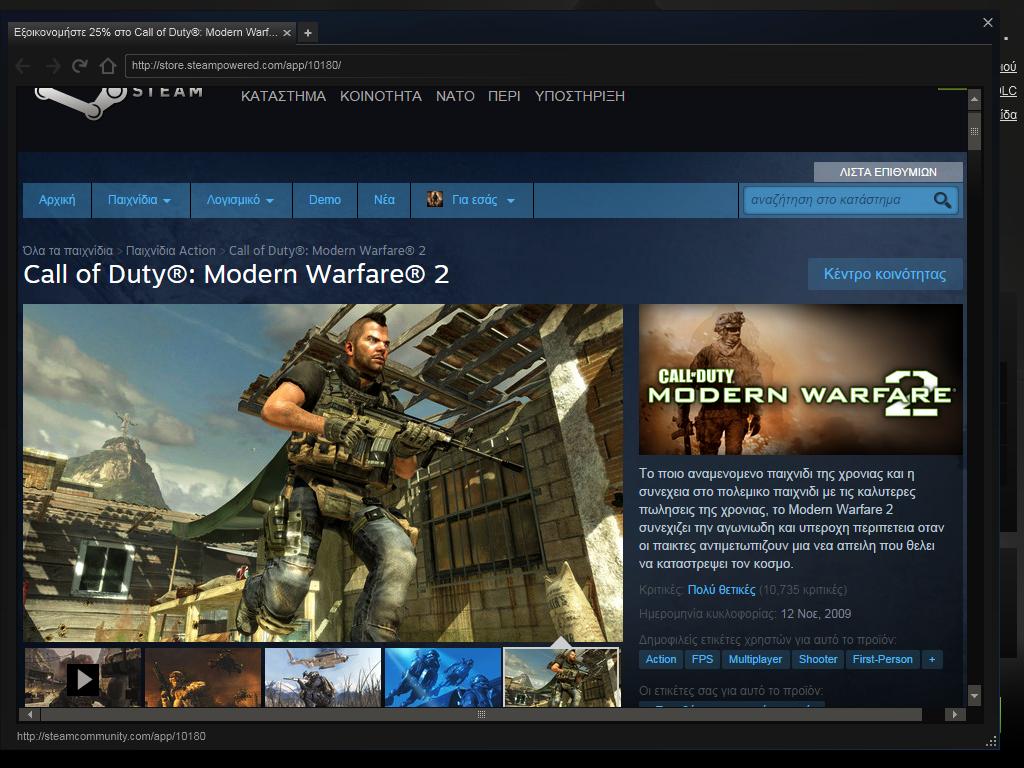This screenshot has height=768, width=1024.
Task: Select the underwater divers thumbnail
Action: click(x=443, y=678)
